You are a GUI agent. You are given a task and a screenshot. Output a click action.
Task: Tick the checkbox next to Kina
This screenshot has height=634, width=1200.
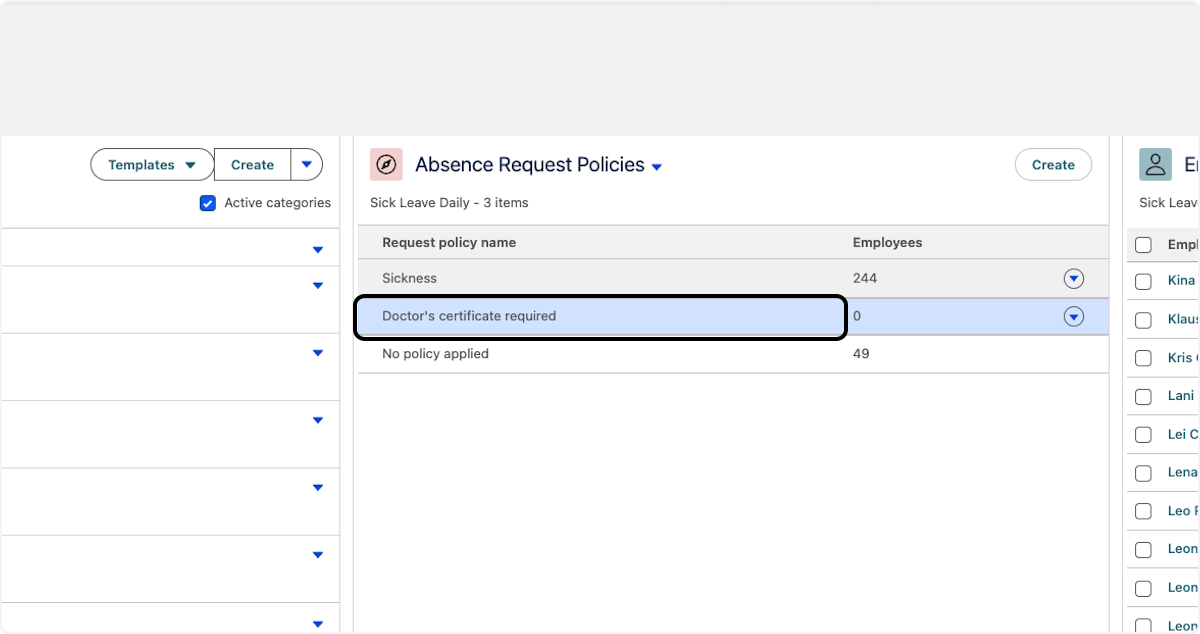coord(1143,282)
